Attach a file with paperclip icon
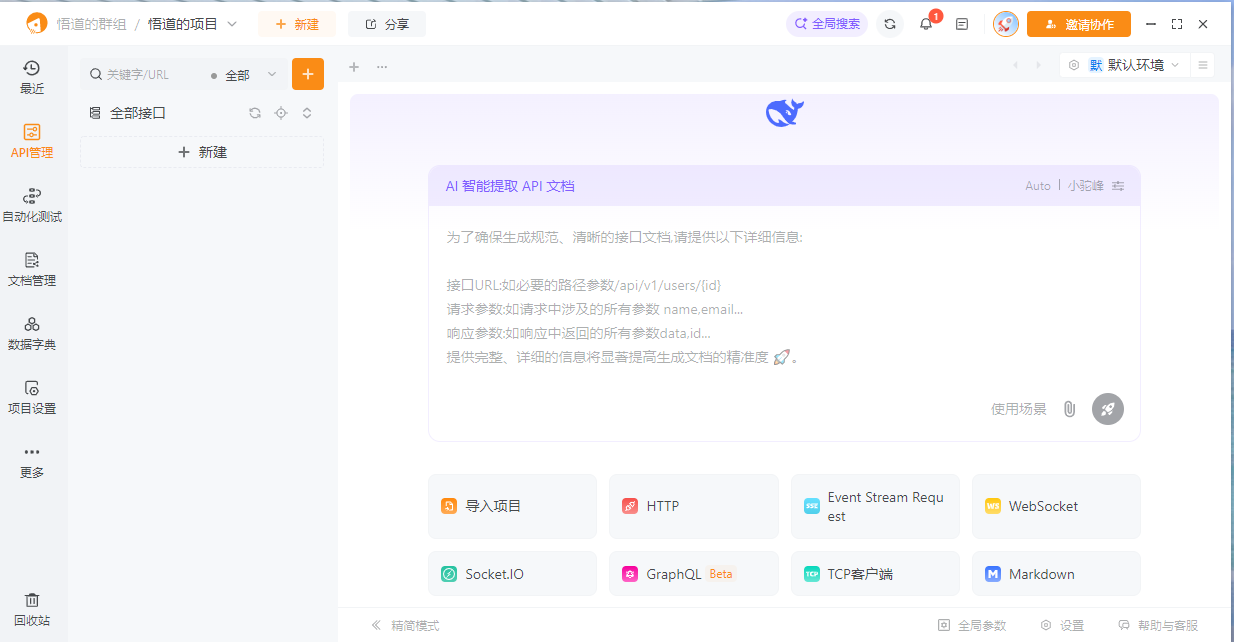The image size is (1234, 642). [1069, 409]
